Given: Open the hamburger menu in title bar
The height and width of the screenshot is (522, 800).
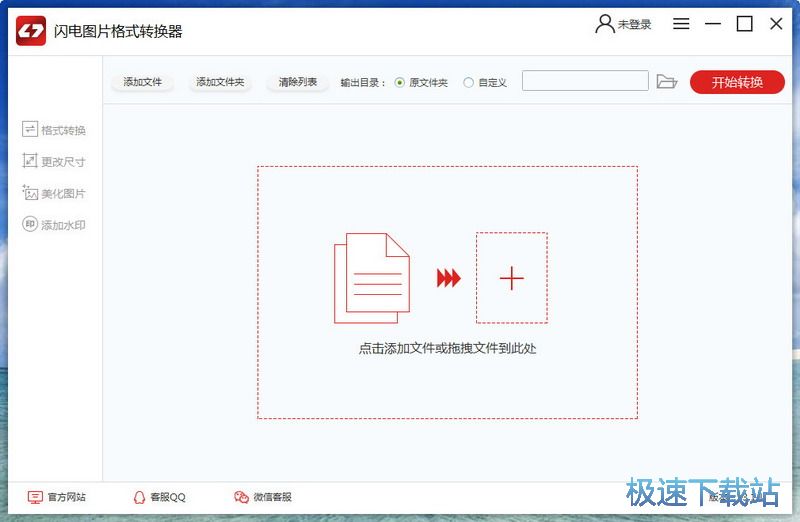Looking at the screenshot, I should (x=681, y=24).
